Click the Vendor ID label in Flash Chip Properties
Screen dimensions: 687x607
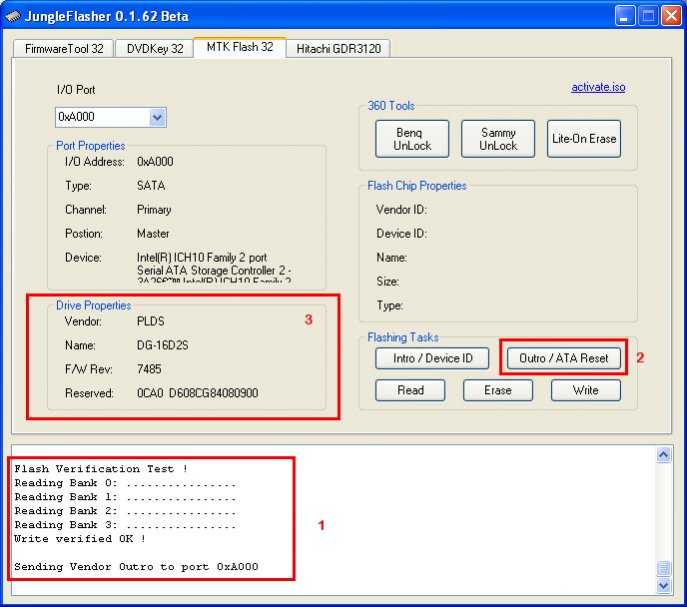[x=401, y=209]
